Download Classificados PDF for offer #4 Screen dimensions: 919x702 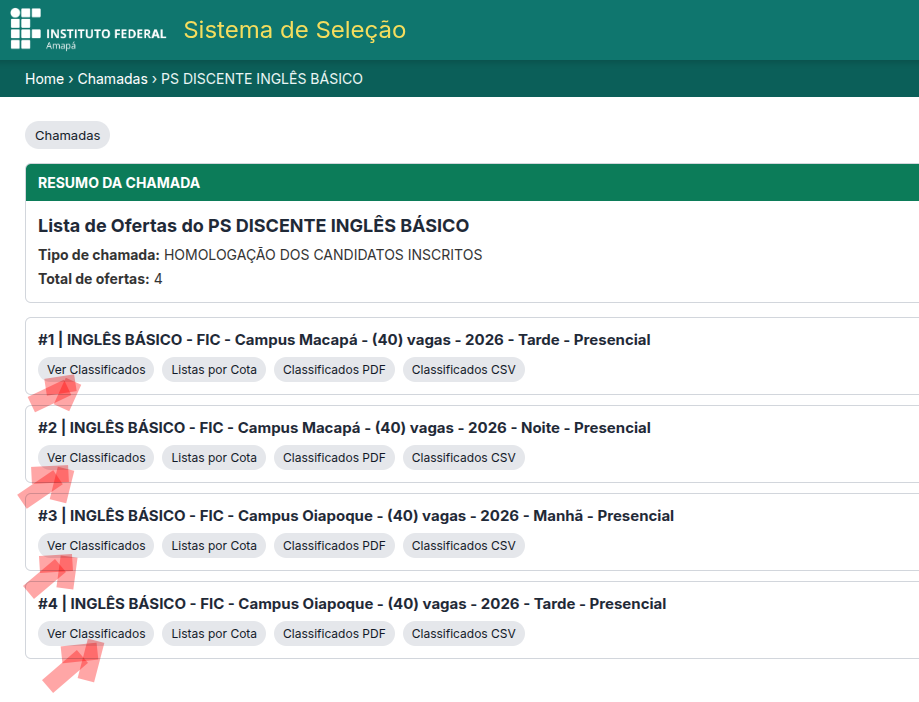point(334,634)
